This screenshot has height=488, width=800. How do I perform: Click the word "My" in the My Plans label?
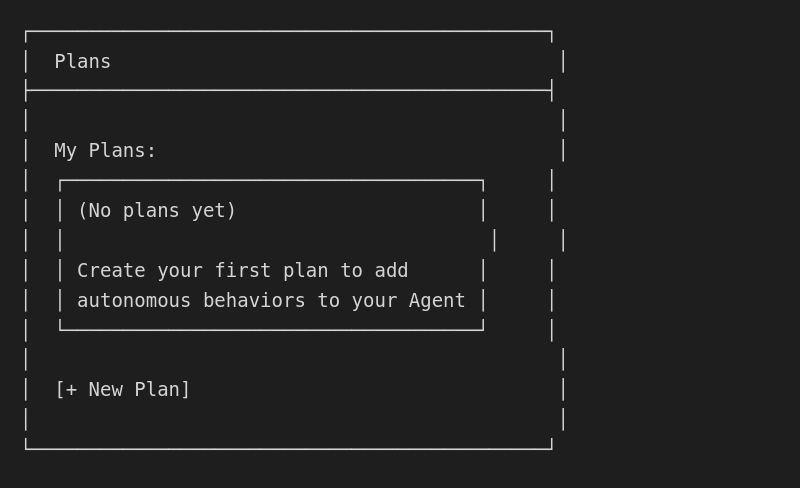(65, 151)
